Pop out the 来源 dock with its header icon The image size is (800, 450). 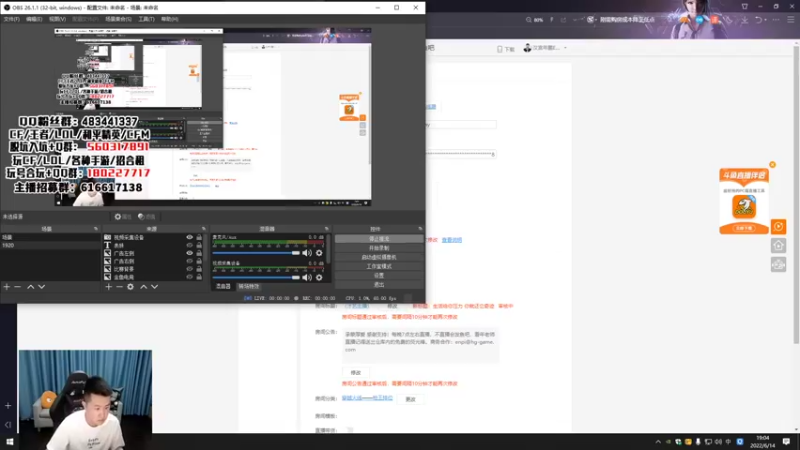[204, 229]
